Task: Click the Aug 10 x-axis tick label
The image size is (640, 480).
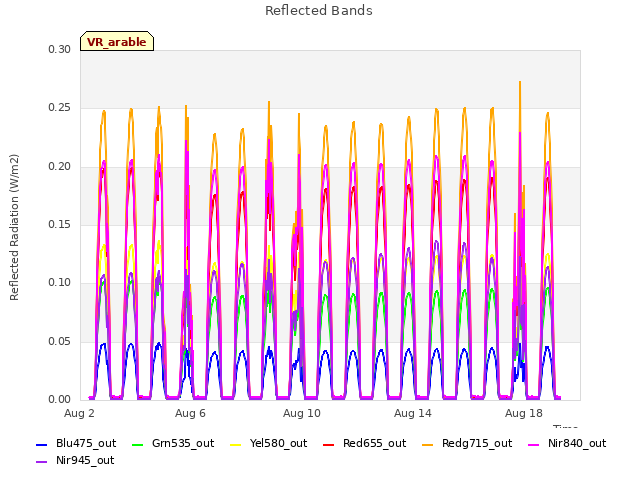Action: (302, 413)
